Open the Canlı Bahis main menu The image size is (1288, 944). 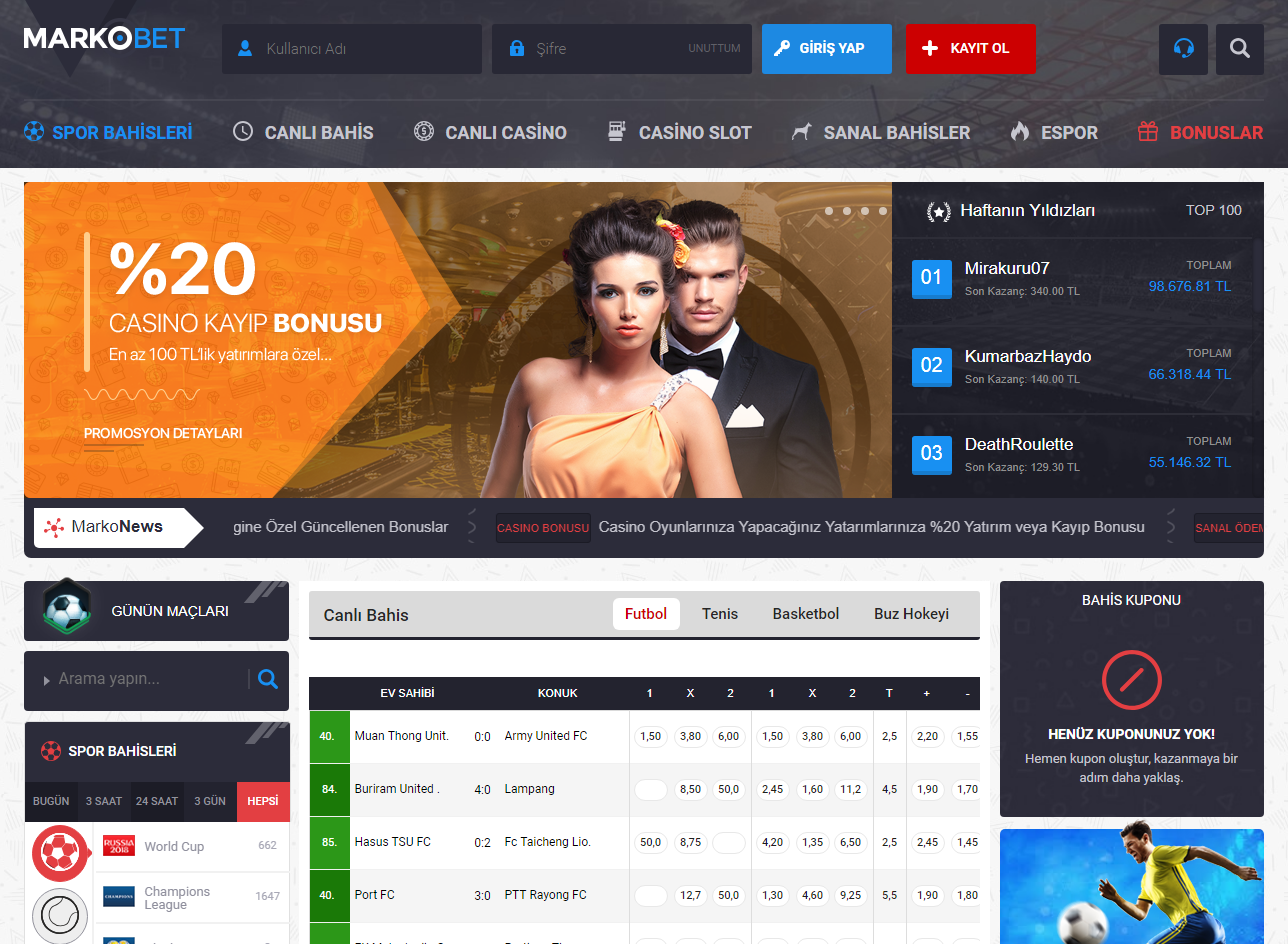[303, 132]
